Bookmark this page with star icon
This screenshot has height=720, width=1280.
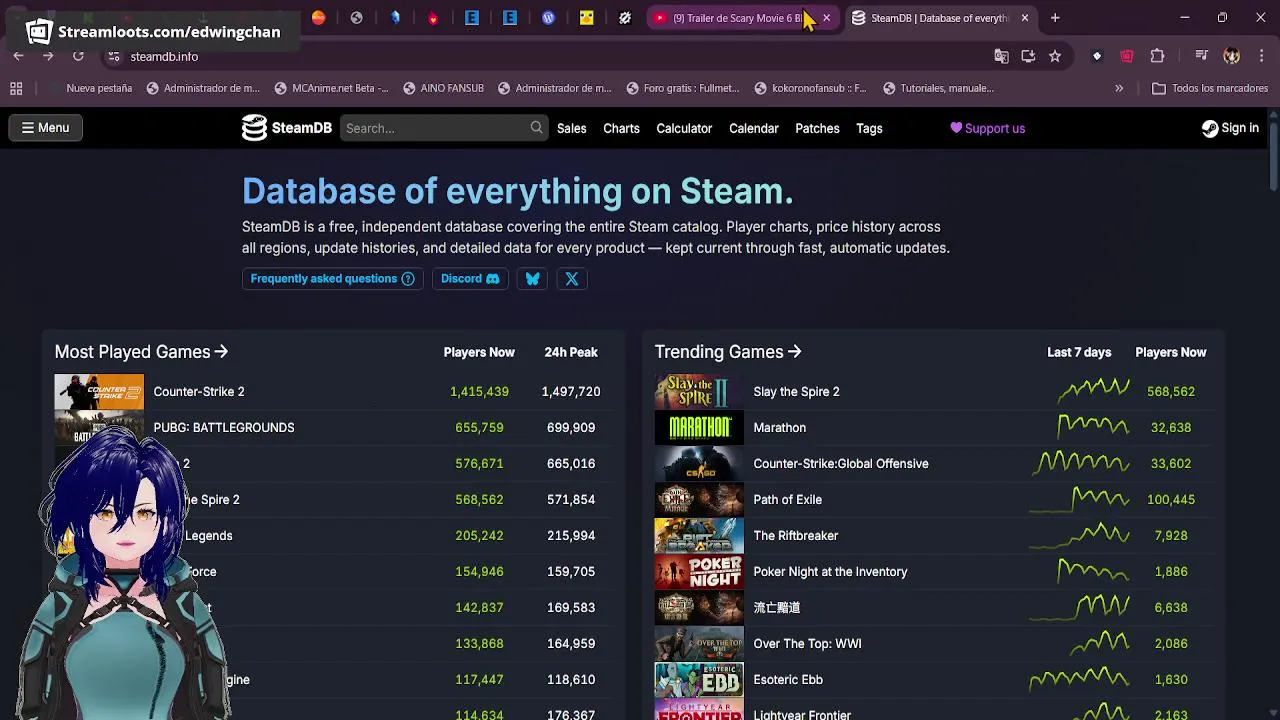[1055, 57]
